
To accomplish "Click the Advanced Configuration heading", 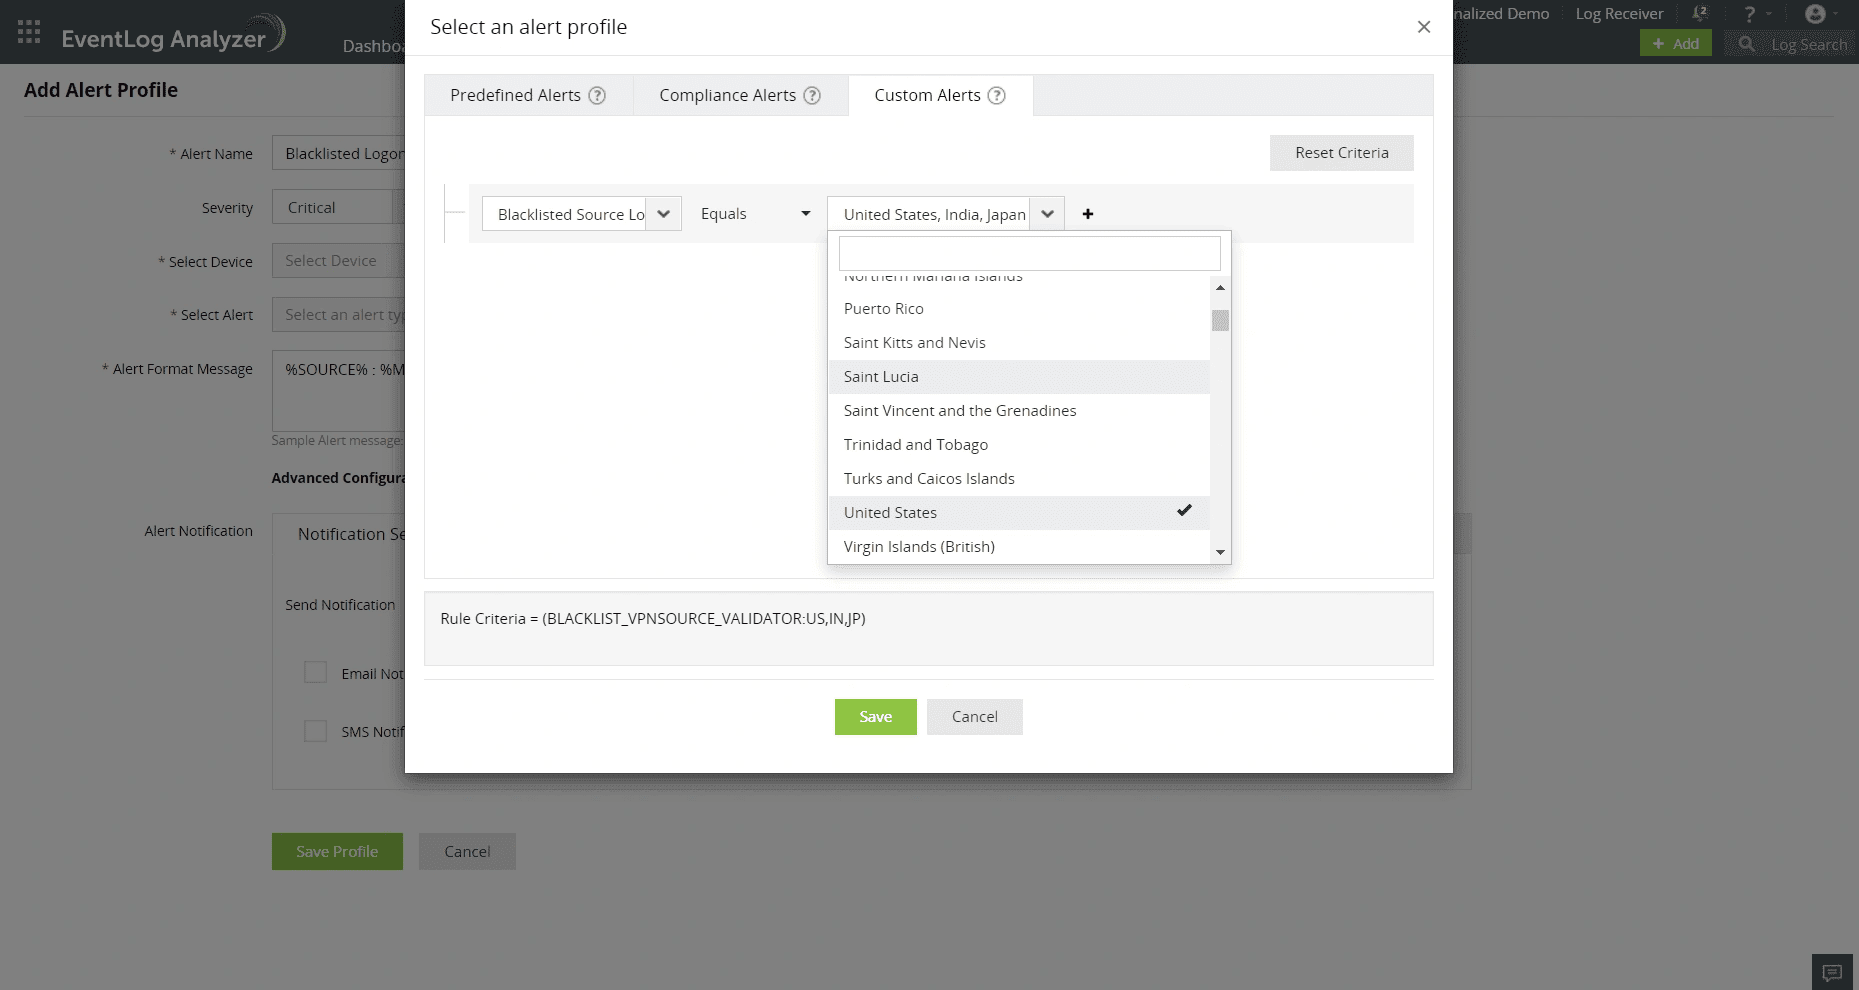I will point(338,478).
